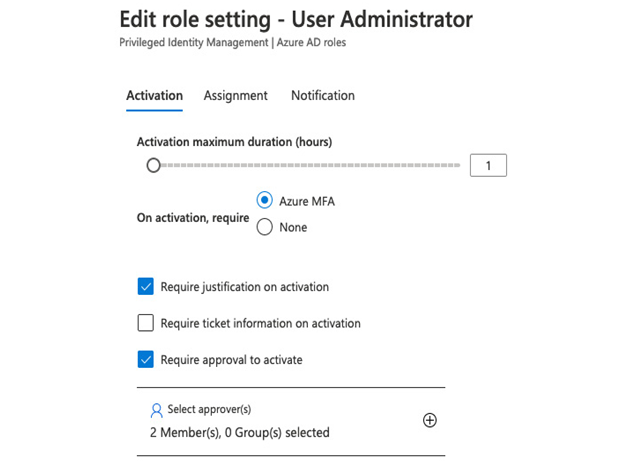Viewport: 628px width, 463px height.
Task: Click the Select approver(s) label
Action: [209, 409]
